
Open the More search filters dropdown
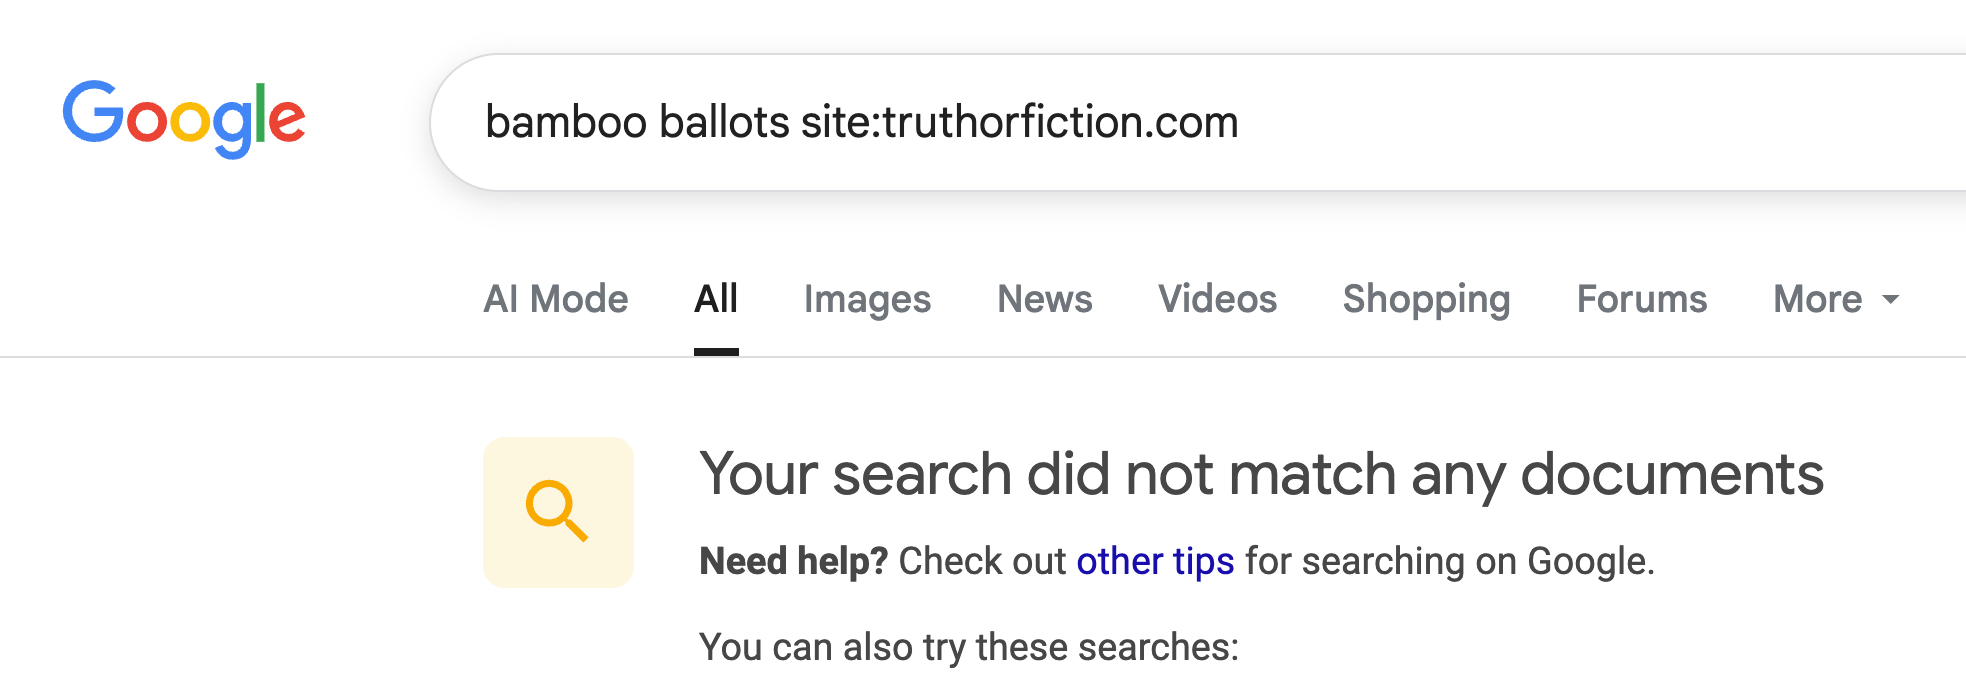click(x=1817, y=299)
